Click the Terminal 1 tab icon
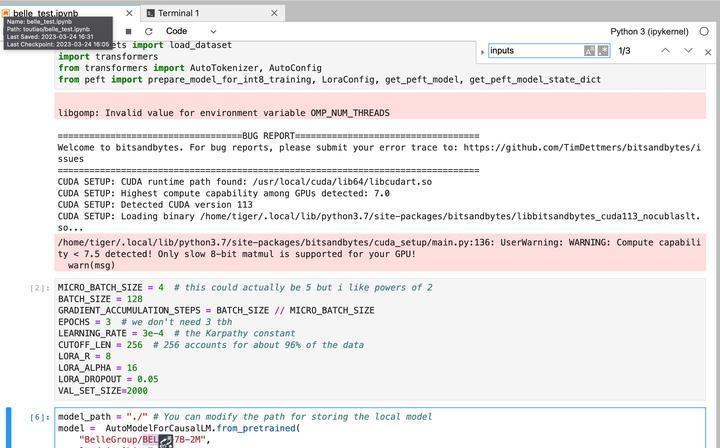The image size is (720, 448). click(150, 13)
